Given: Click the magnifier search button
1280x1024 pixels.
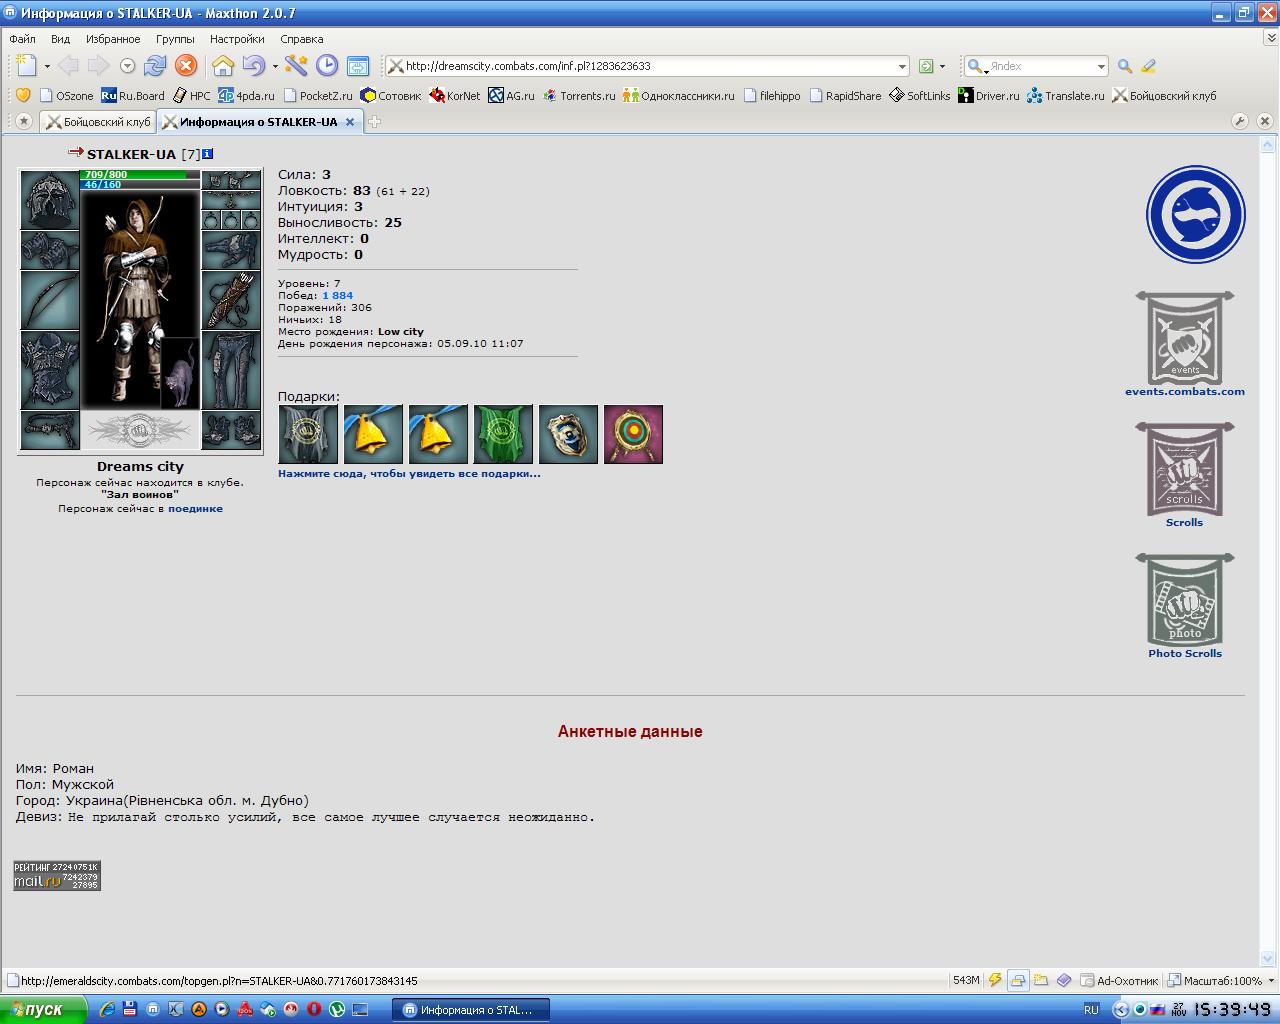Looking at the screenshot, I should 1125,66.
